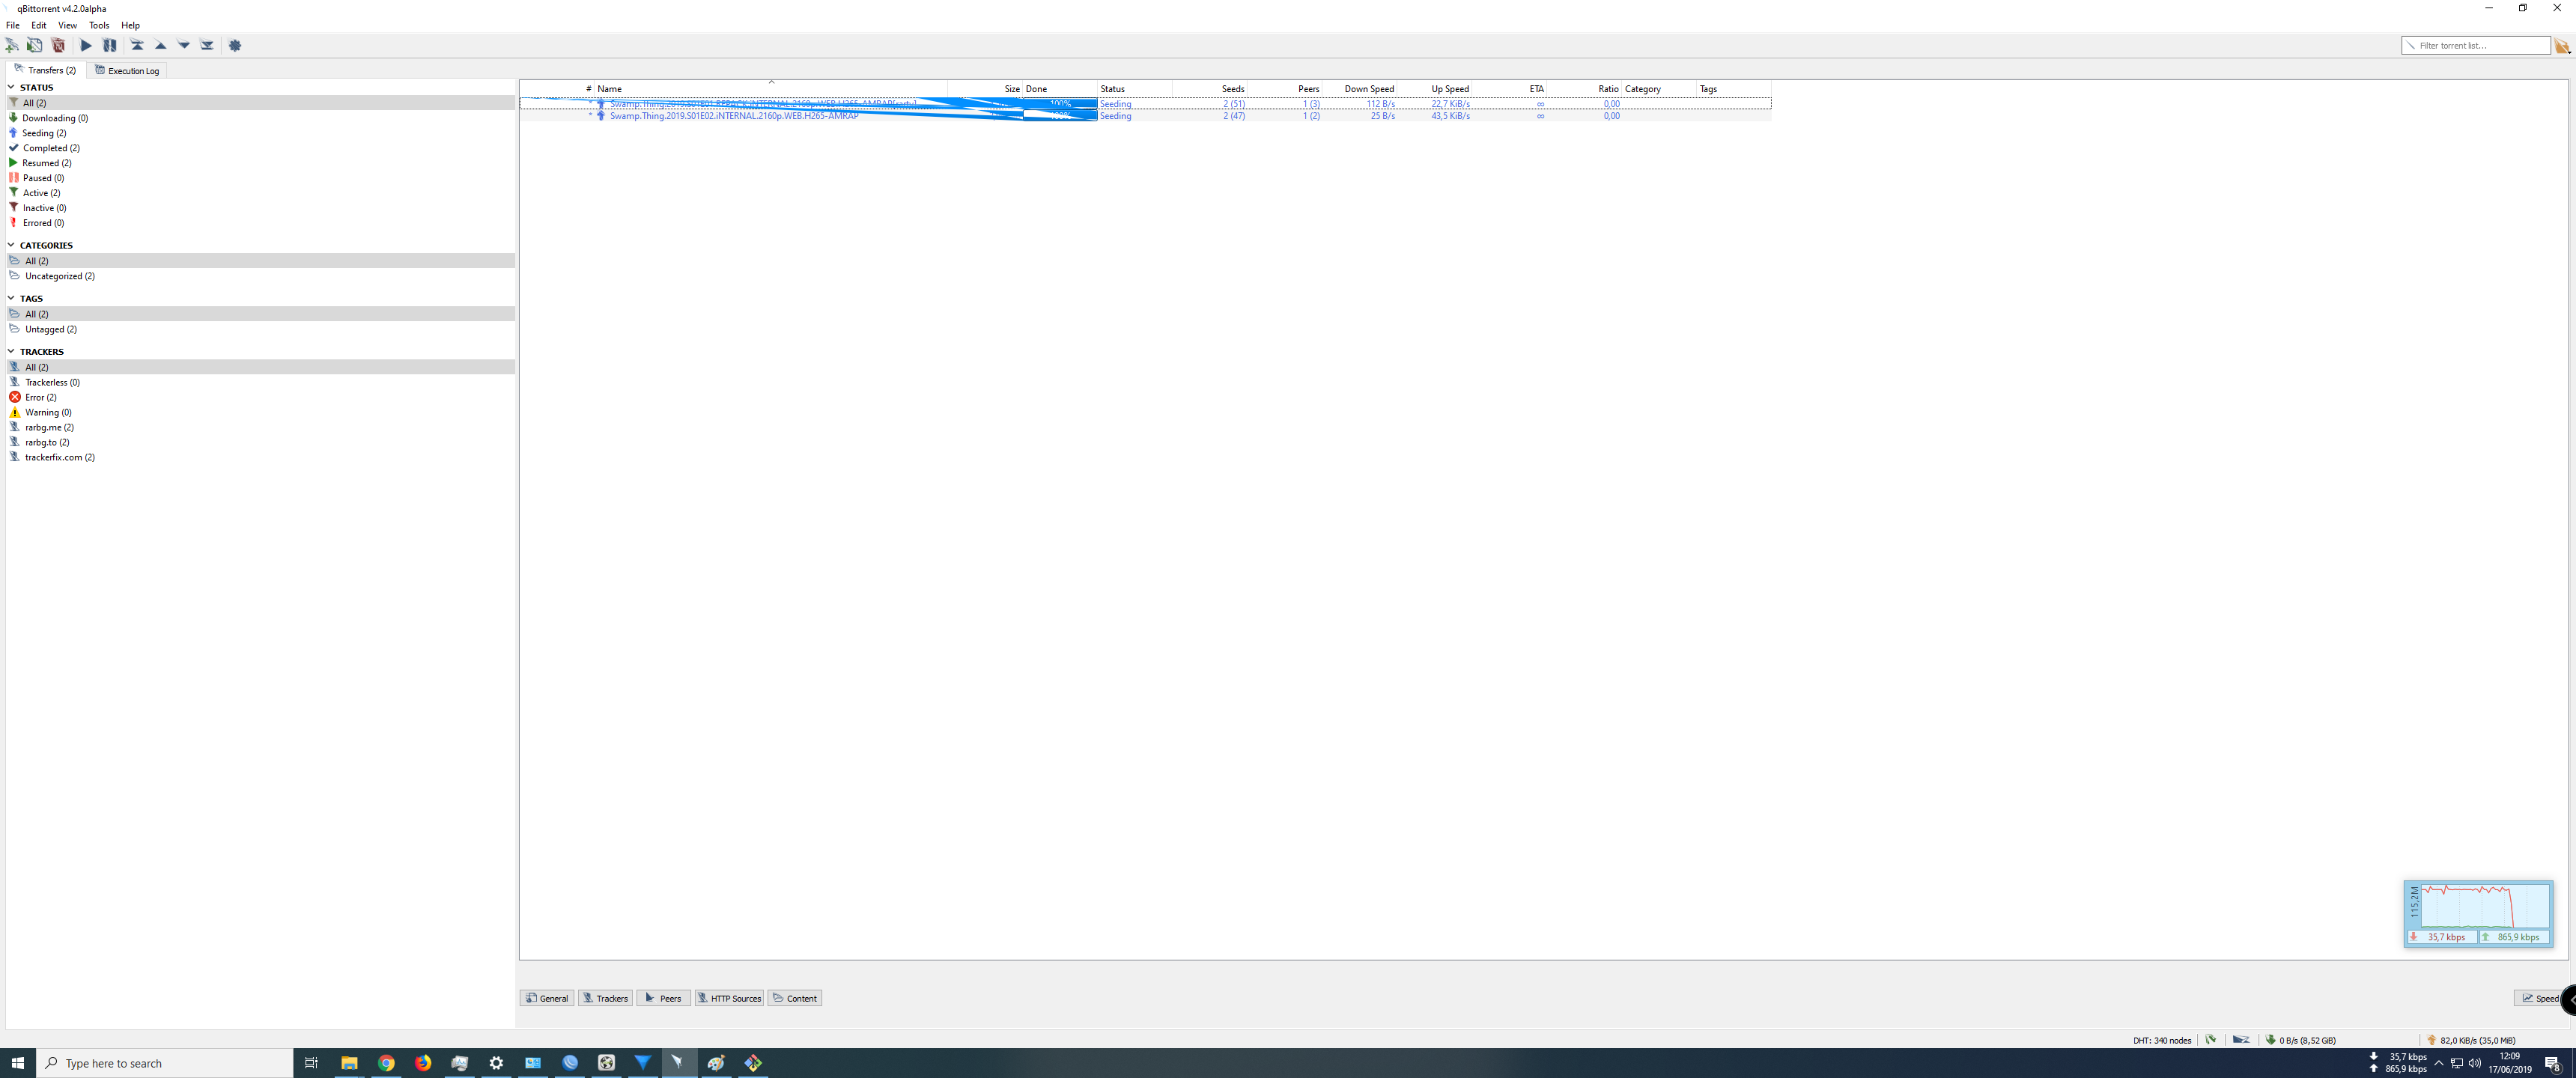Click the green download speed status icon
The width and height of the screenshot is (2576, 1078).
pos(2271,1040)
